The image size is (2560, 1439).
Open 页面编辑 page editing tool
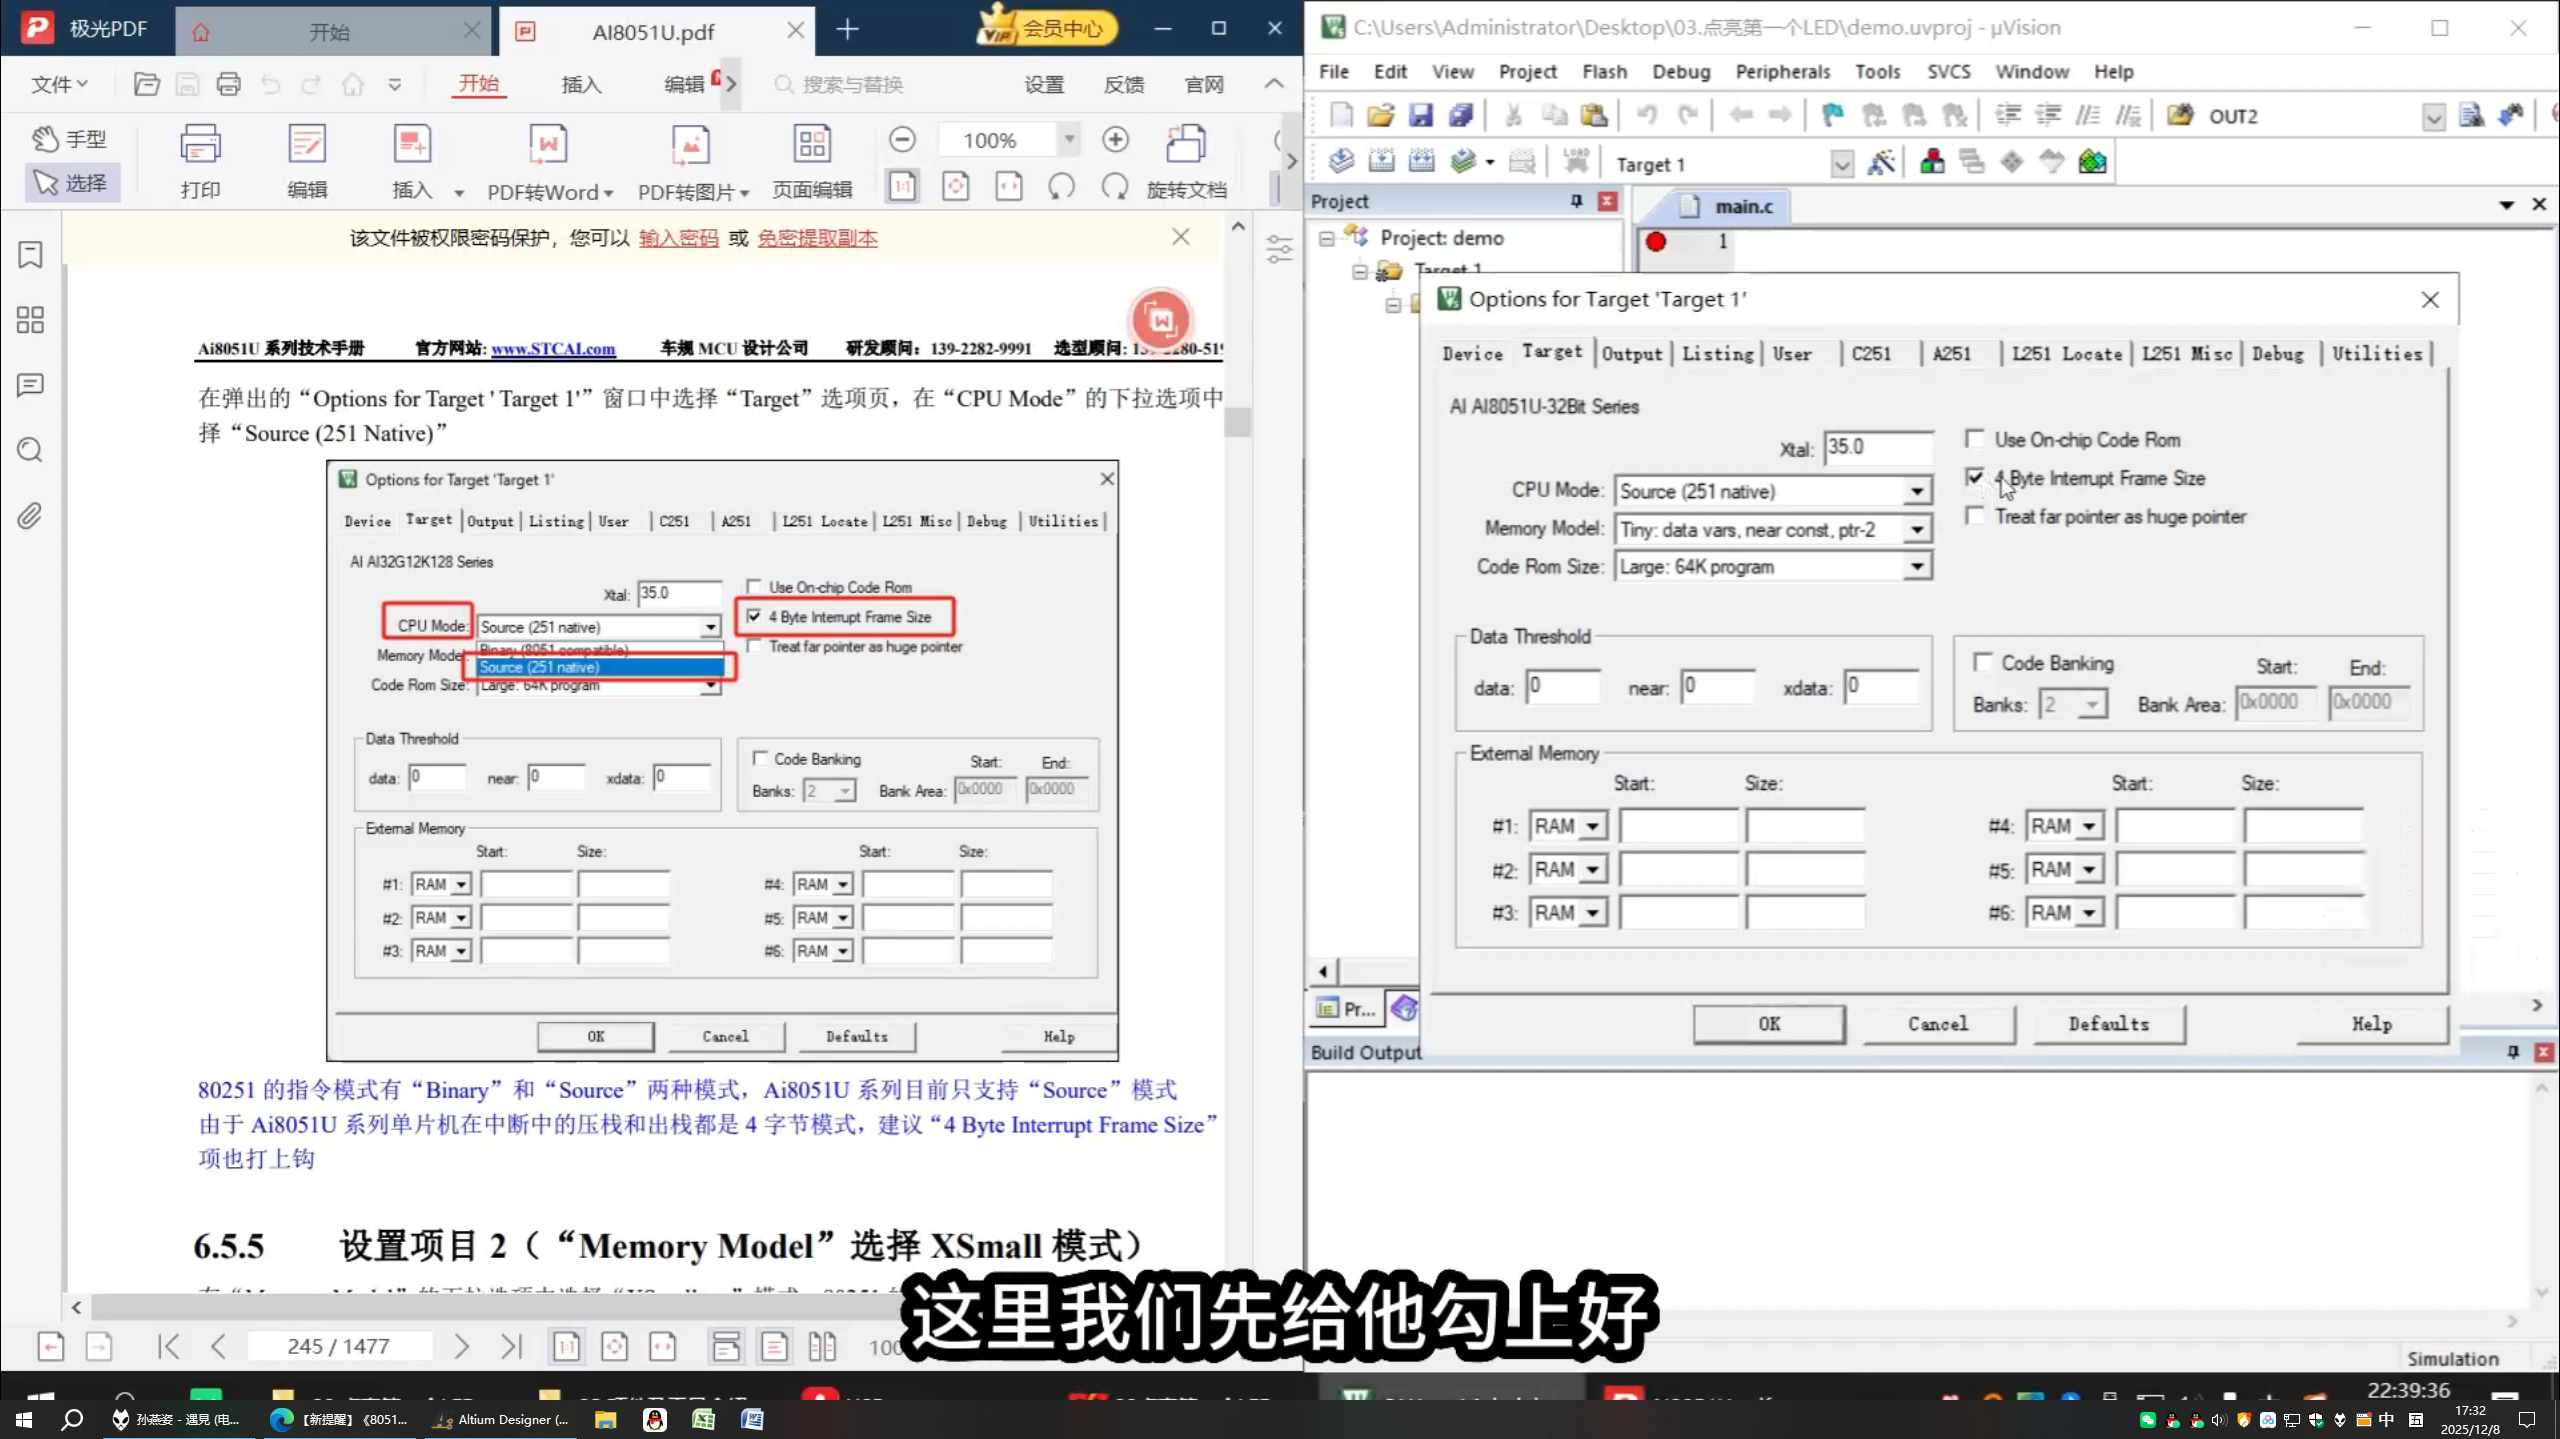point(810,158)
